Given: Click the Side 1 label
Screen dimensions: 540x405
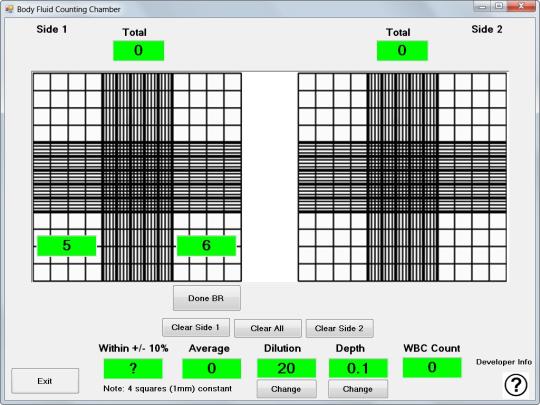Looking at the screenshot, I should click(52, 29).
